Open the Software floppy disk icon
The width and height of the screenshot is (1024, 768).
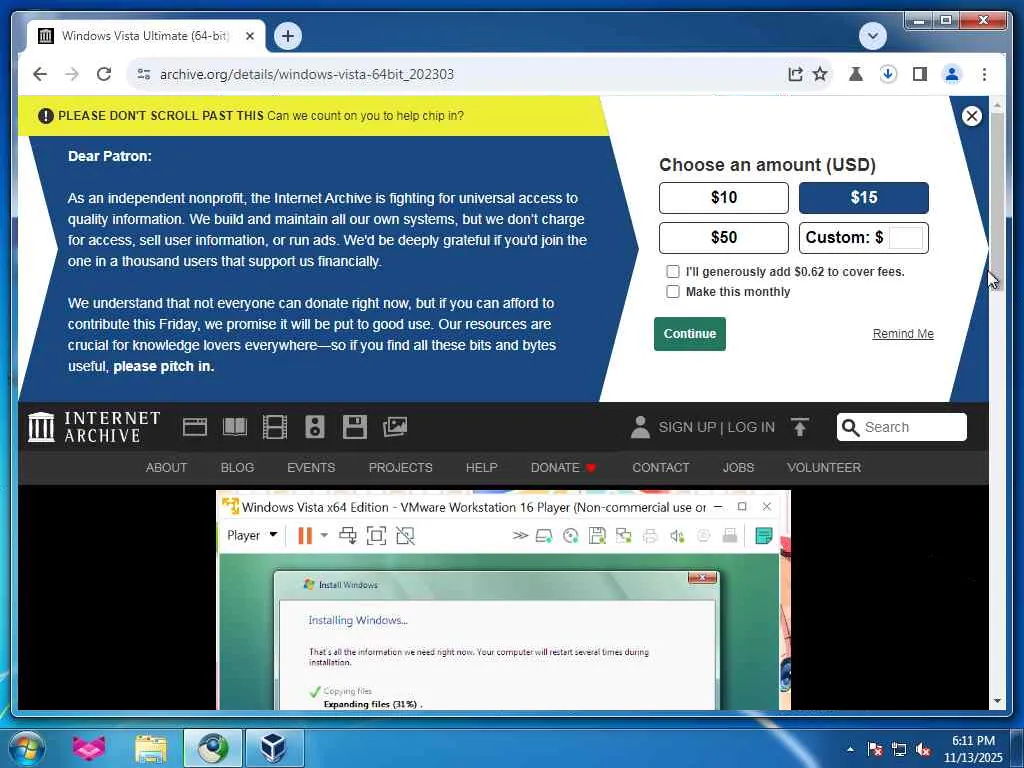355,427
